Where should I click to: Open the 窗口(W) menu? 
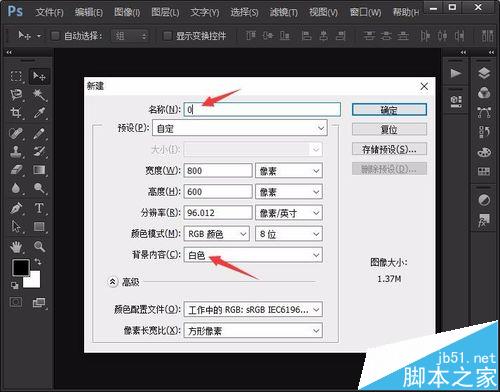pos(366,12)
